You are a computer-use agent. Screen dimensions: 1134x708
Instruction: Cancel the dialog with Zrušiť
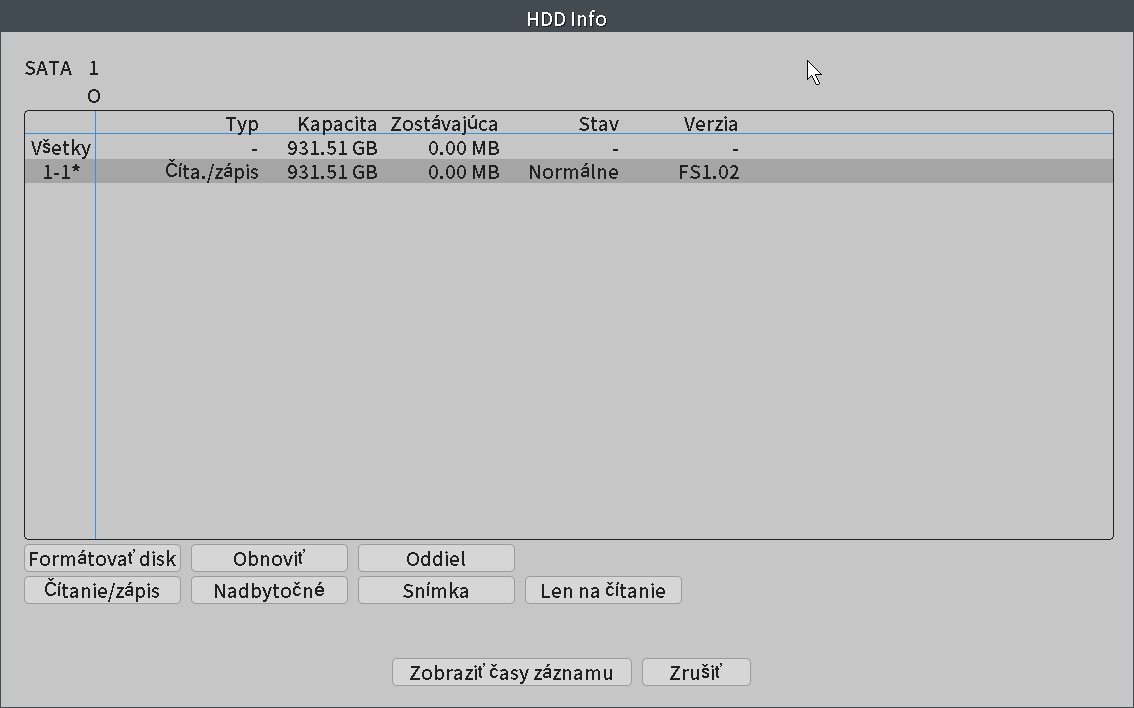coord(696,672)
